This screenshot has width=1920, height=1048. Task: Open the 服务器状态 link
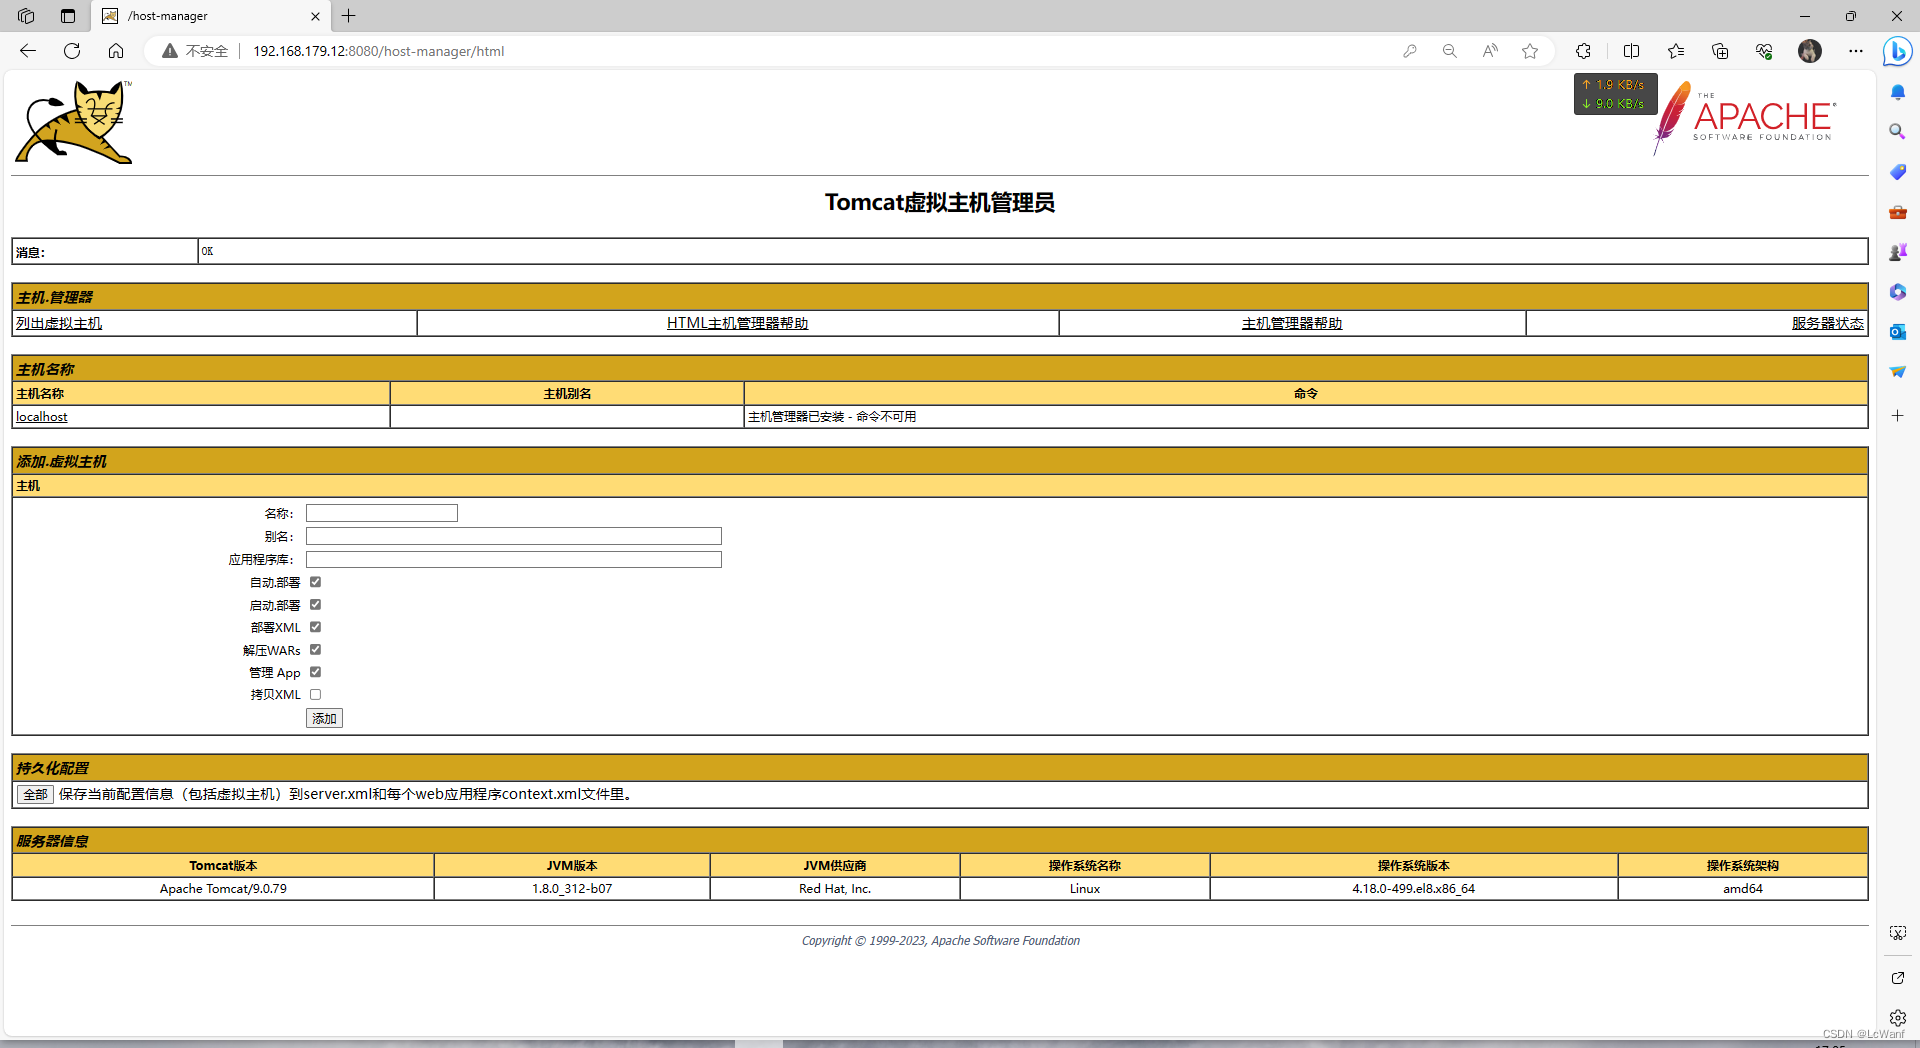(x=1828, y=323)
